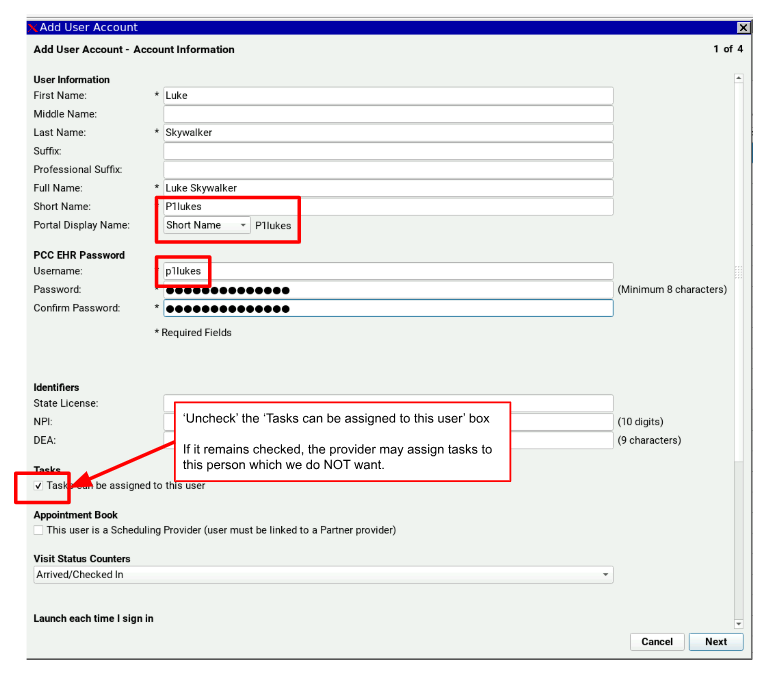Click the empty Suffix field

click(x=388, y=151)
